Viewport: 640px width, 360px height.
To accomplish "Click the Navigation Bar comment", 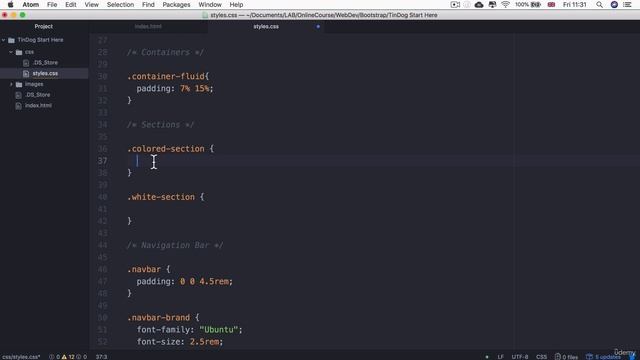I will coord(175,245).
